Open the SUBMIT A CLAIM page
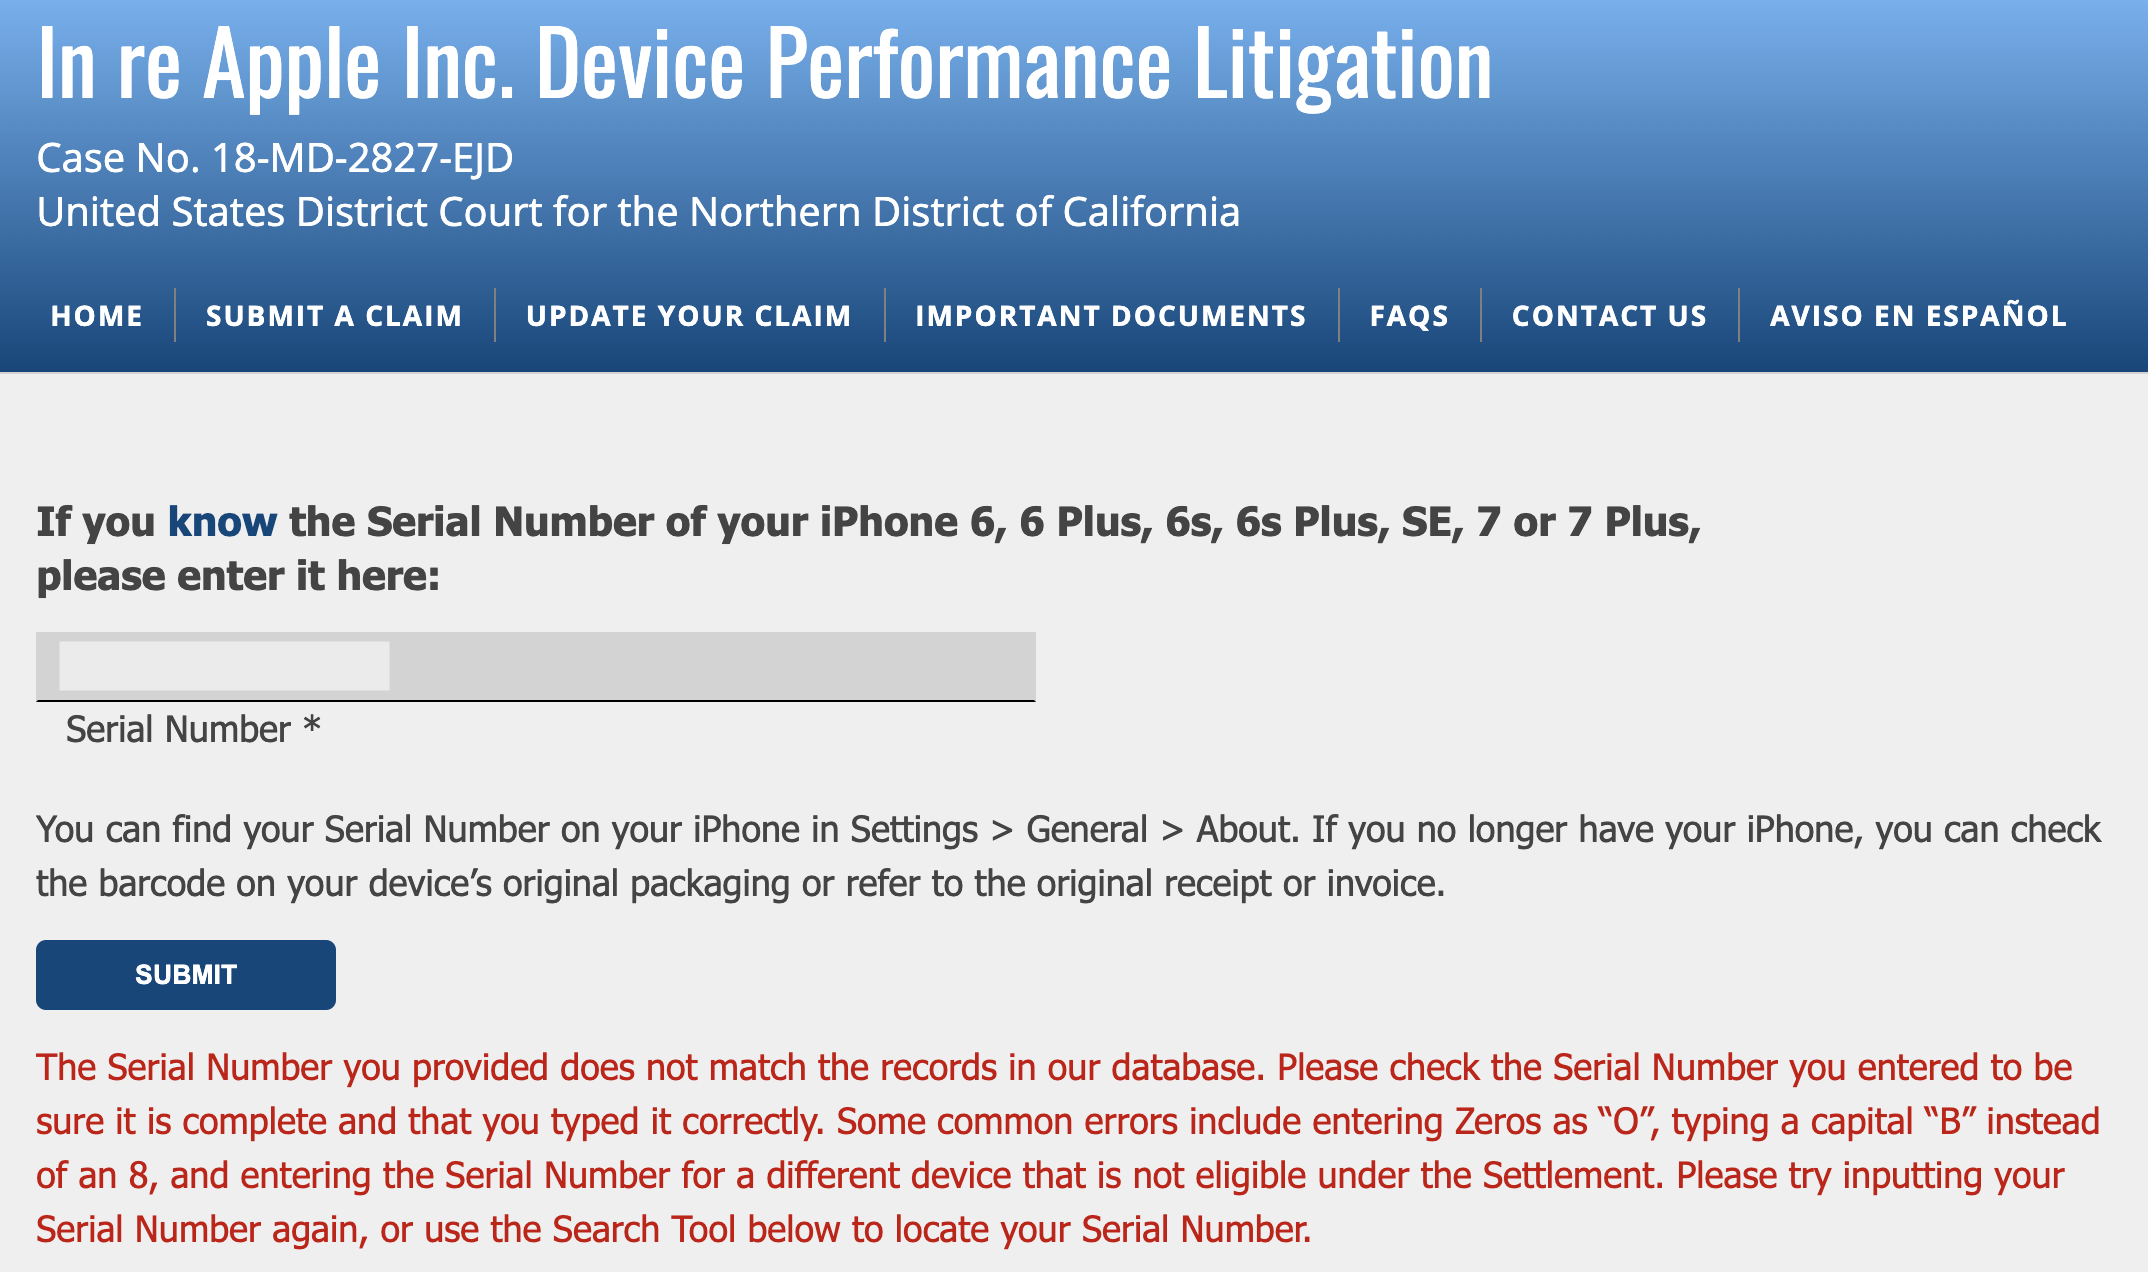The image size is (2148, 1272). point(334,316)
